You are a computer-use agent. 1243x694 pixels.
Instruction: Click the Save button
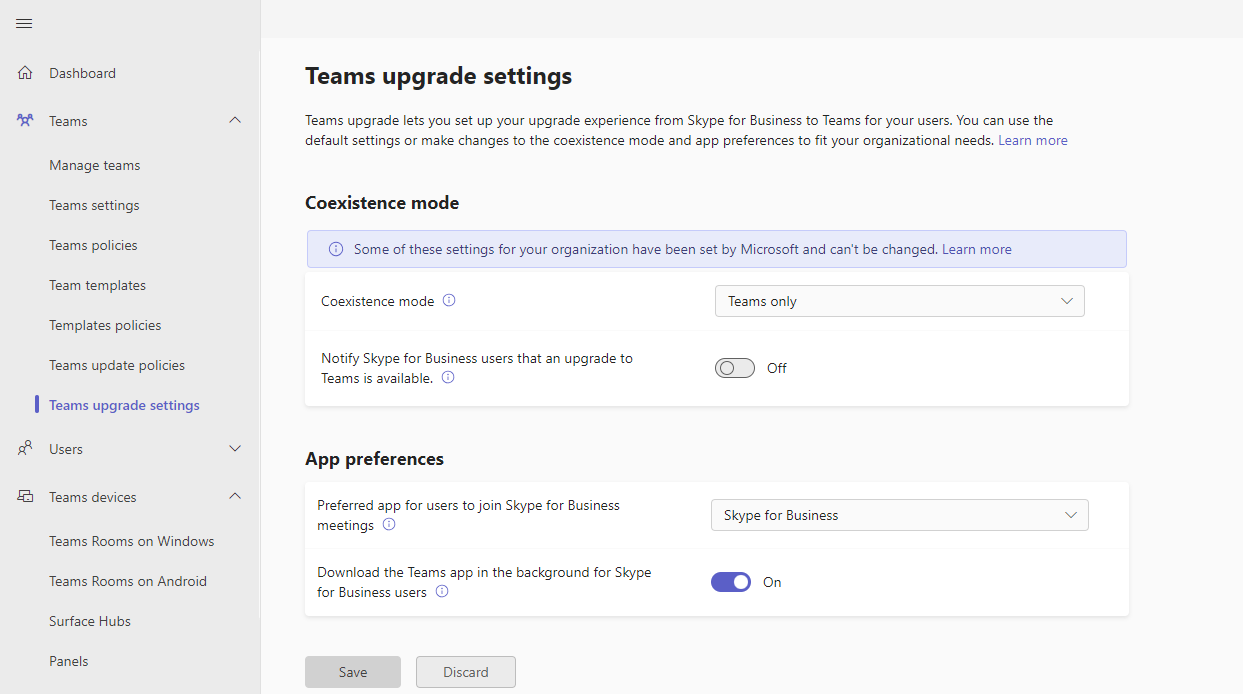(x=353, y=672)
